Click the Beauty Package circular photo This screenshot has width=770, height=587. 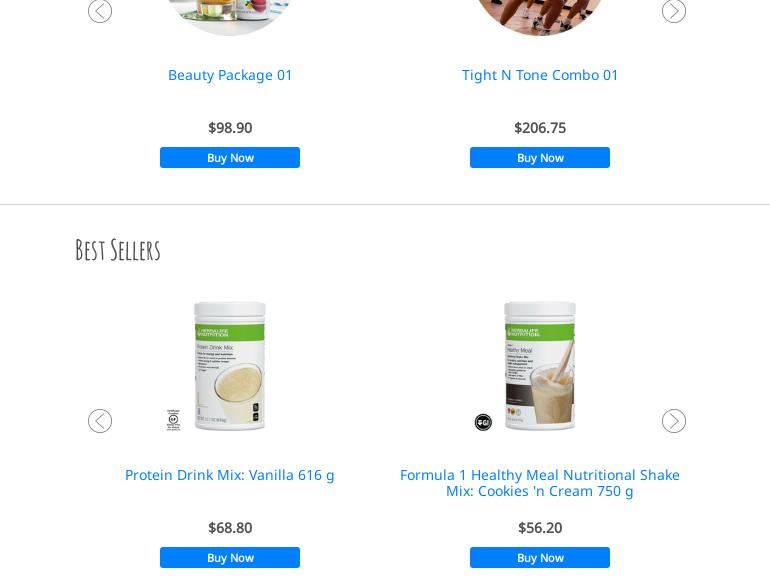pos(230,15)
